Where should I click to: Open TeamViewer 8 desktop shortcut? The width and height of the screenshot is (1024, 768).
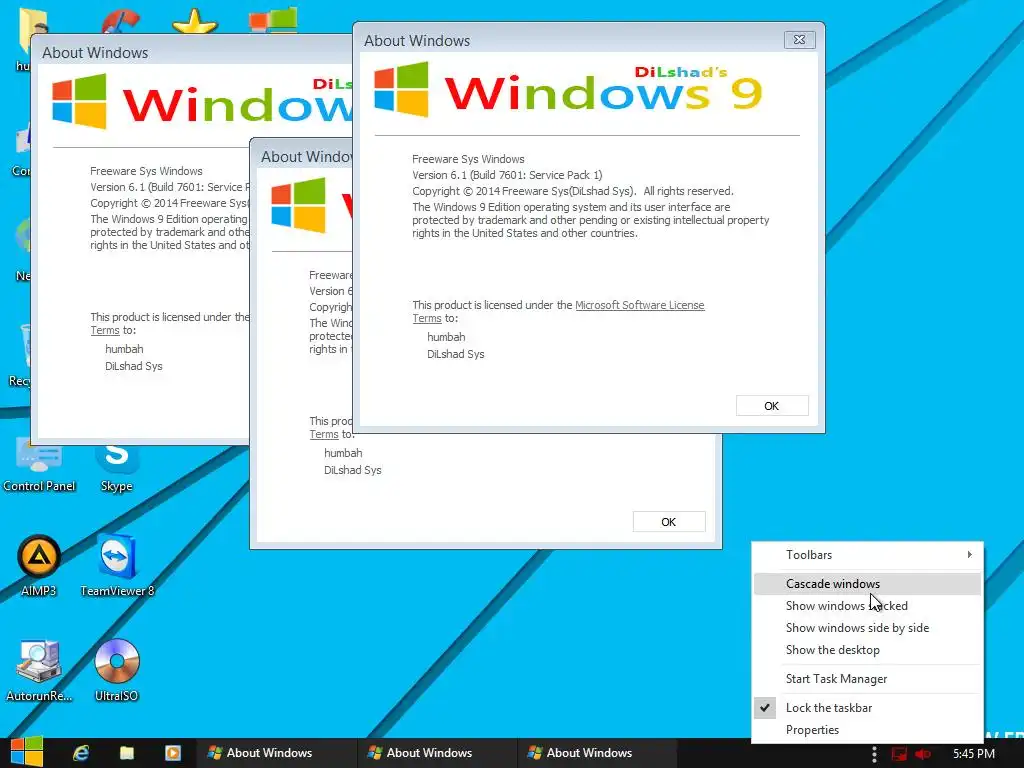pyautogui.click(x=117, y=566)
